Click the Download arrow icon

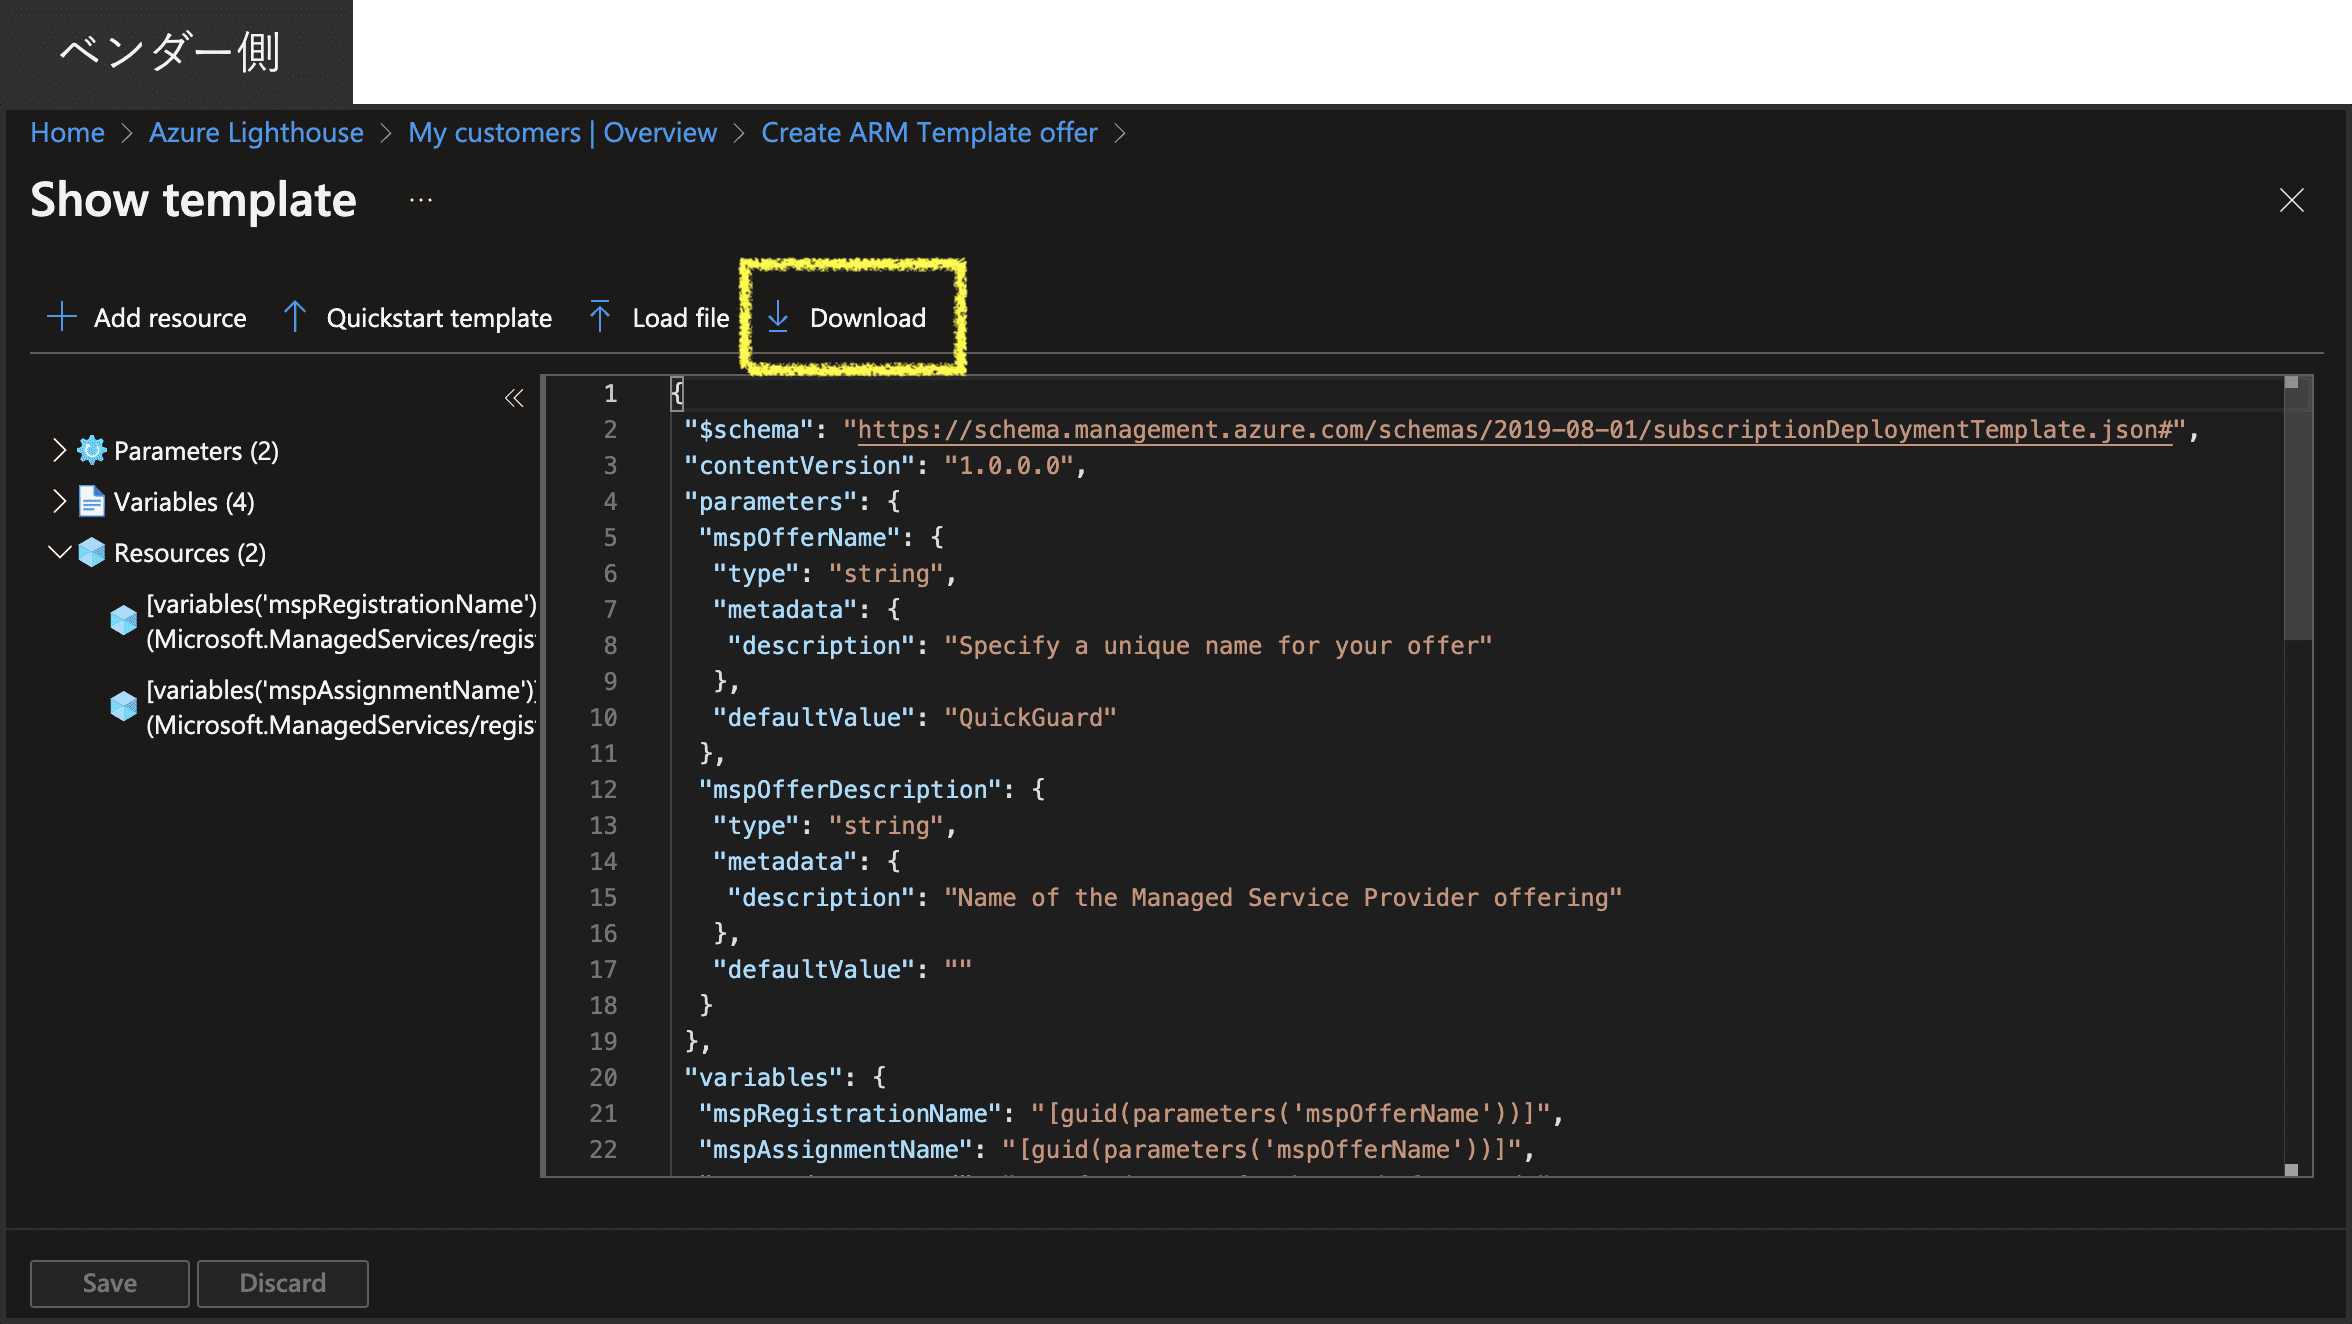click(x=778, y=317)
